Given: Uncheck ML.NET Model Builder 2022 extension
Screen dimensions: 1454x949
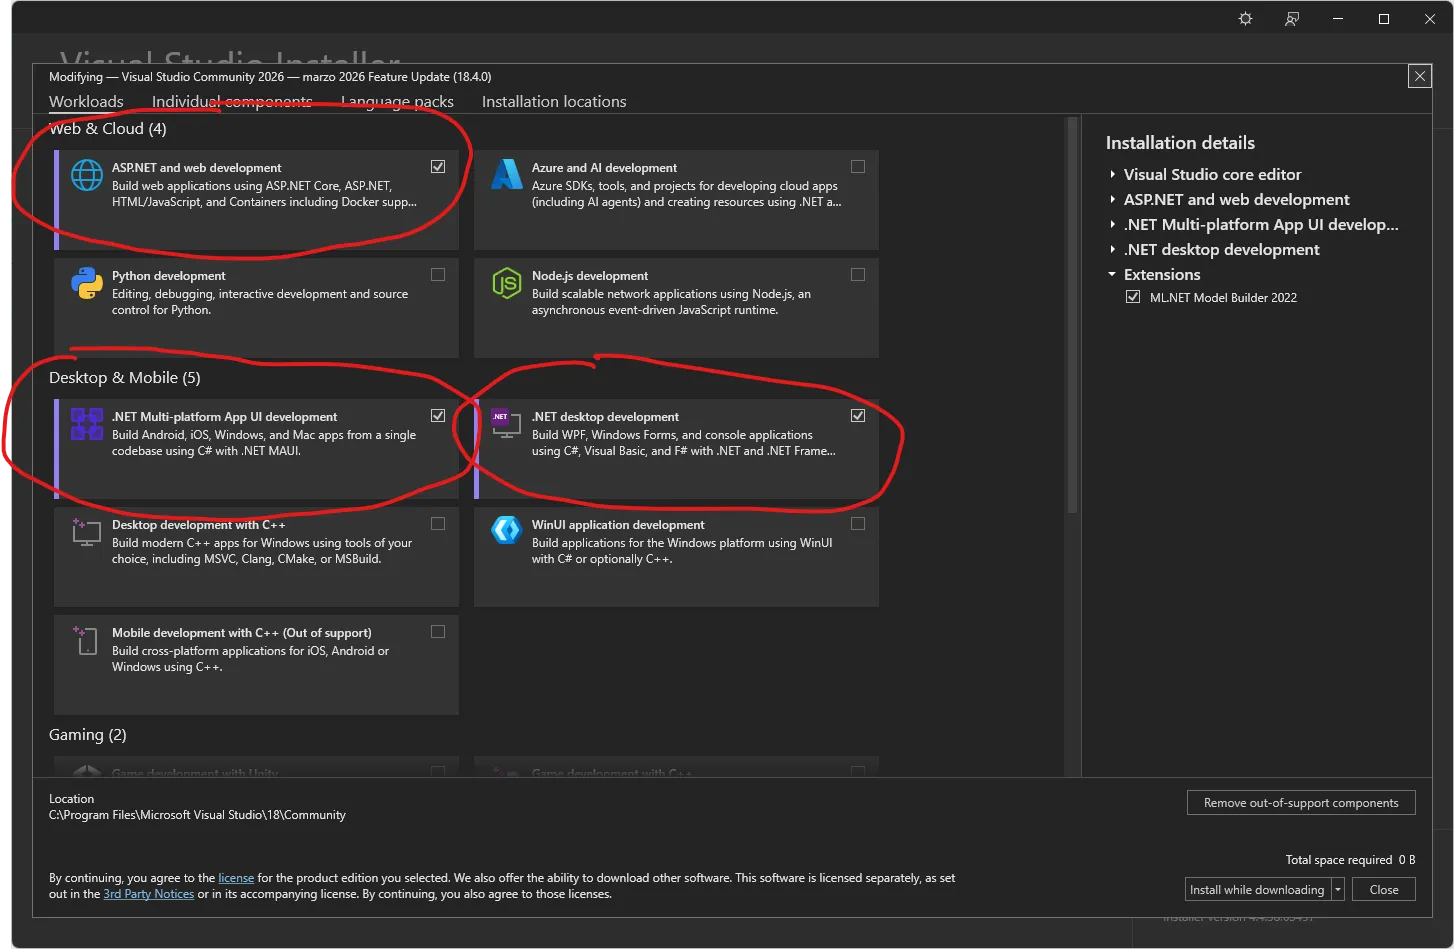Looking at the screenshot, I should pos(1133,297).
